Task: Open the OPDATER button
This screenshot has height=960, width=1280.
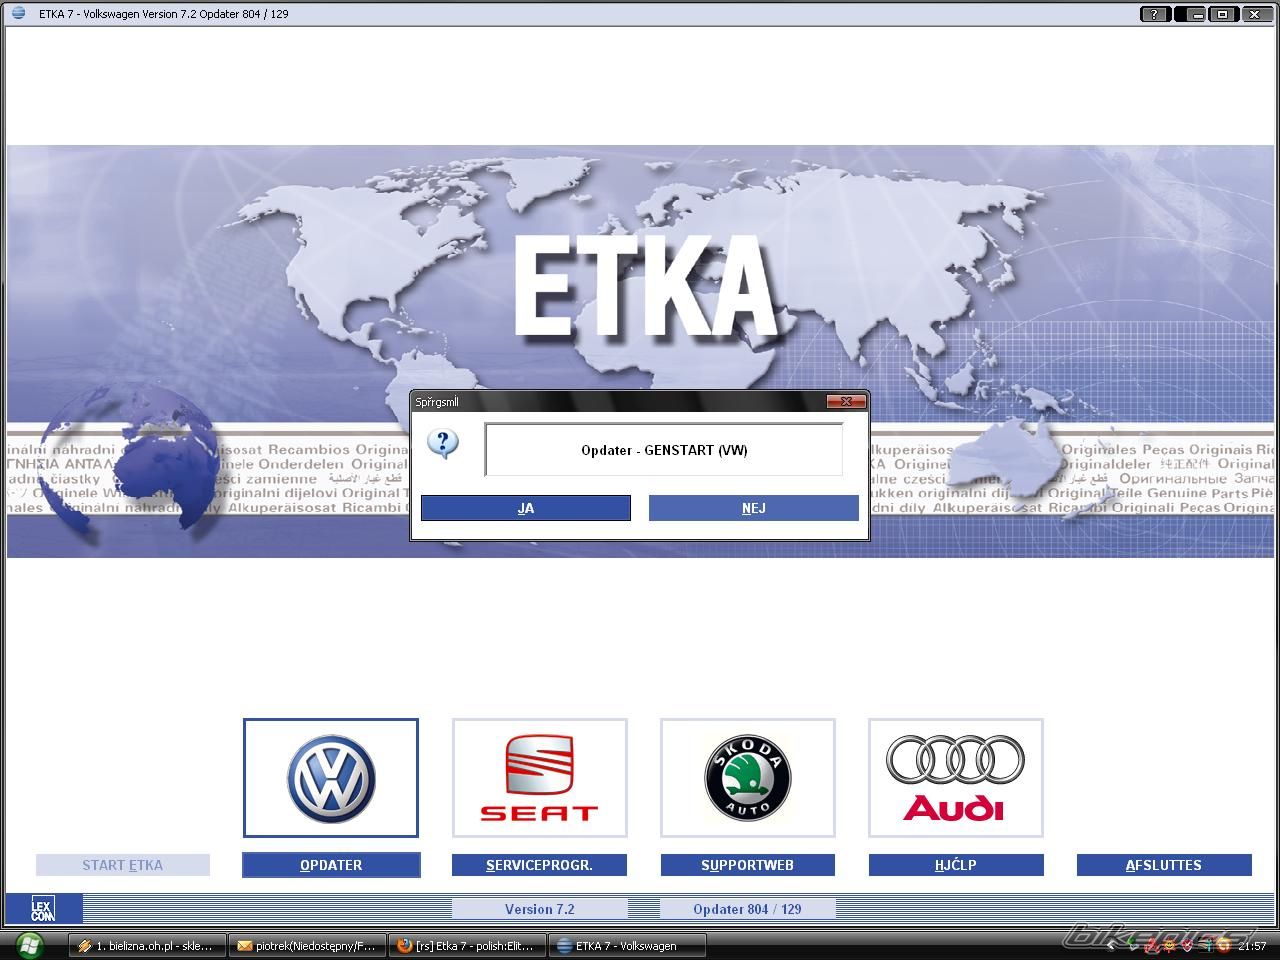Action: [x=331, y=865]
